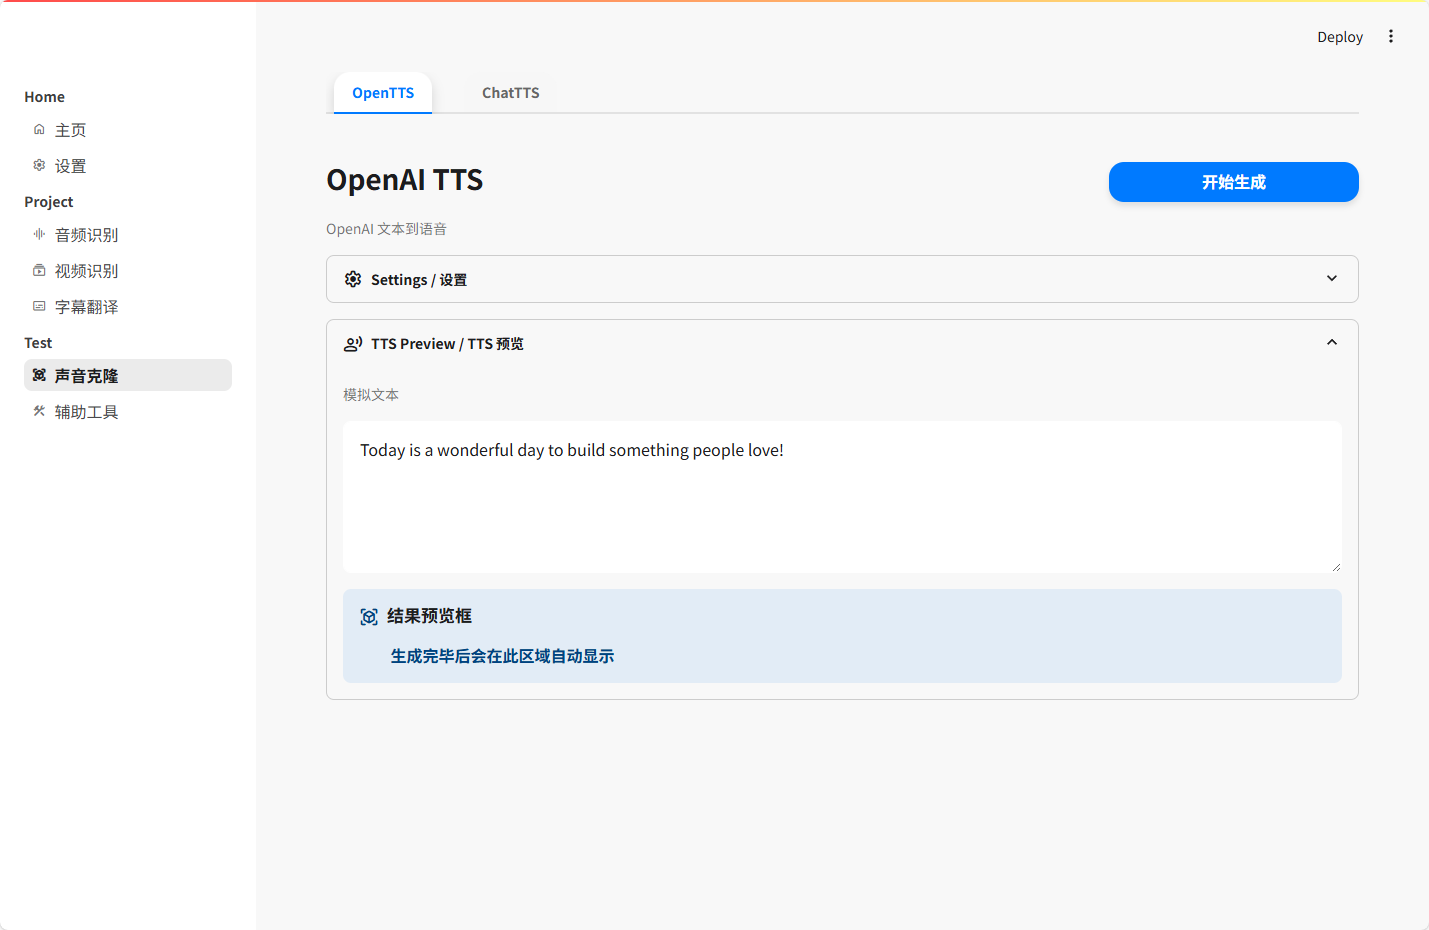The image size is (1429, 930).
Task: Open the 设置 page in sidebar
Action: tap(128, 166)
